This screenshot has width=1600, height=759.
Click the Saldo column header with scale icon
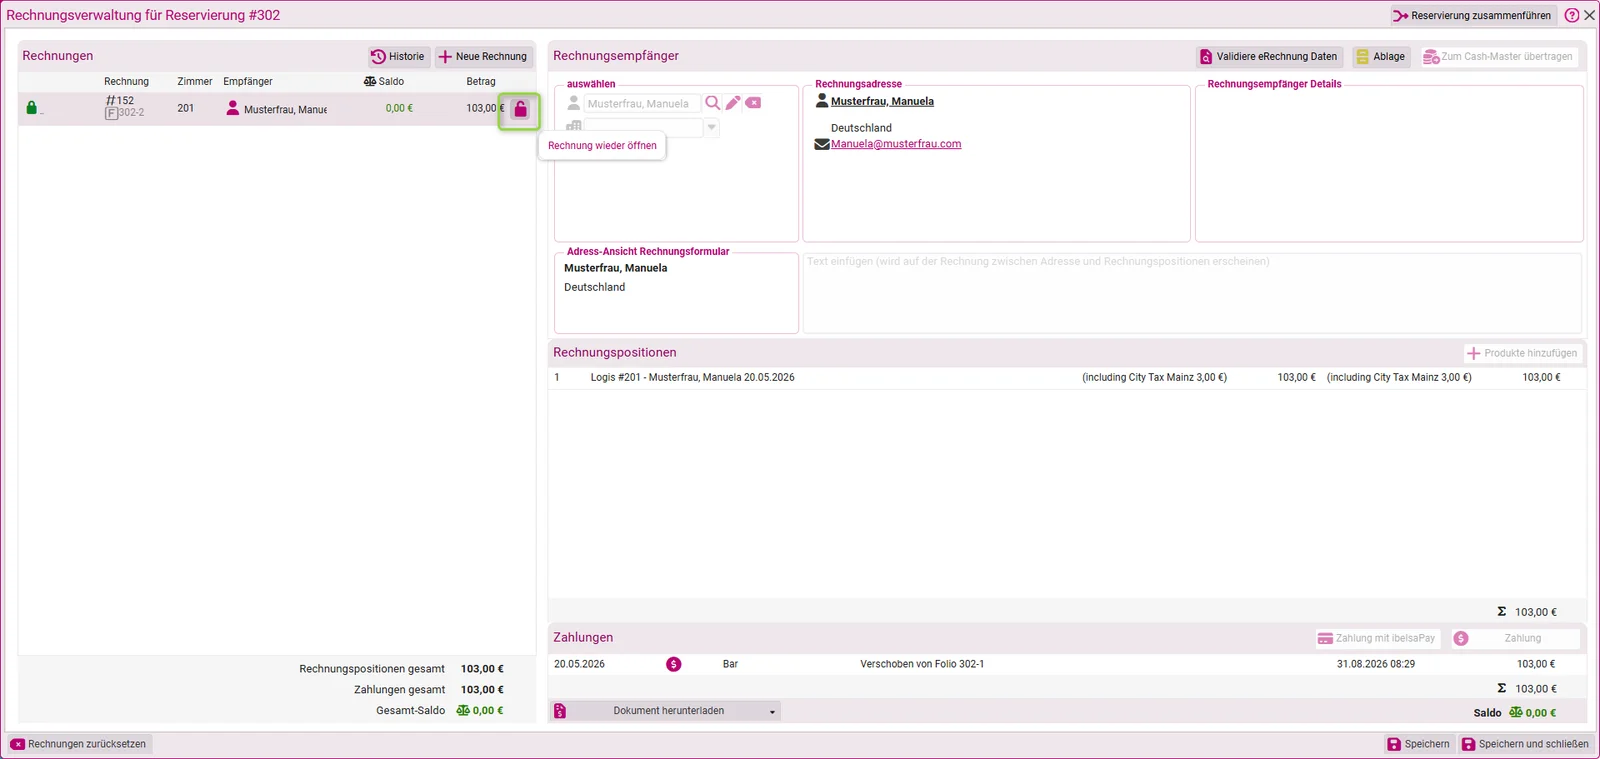point(384,82)
